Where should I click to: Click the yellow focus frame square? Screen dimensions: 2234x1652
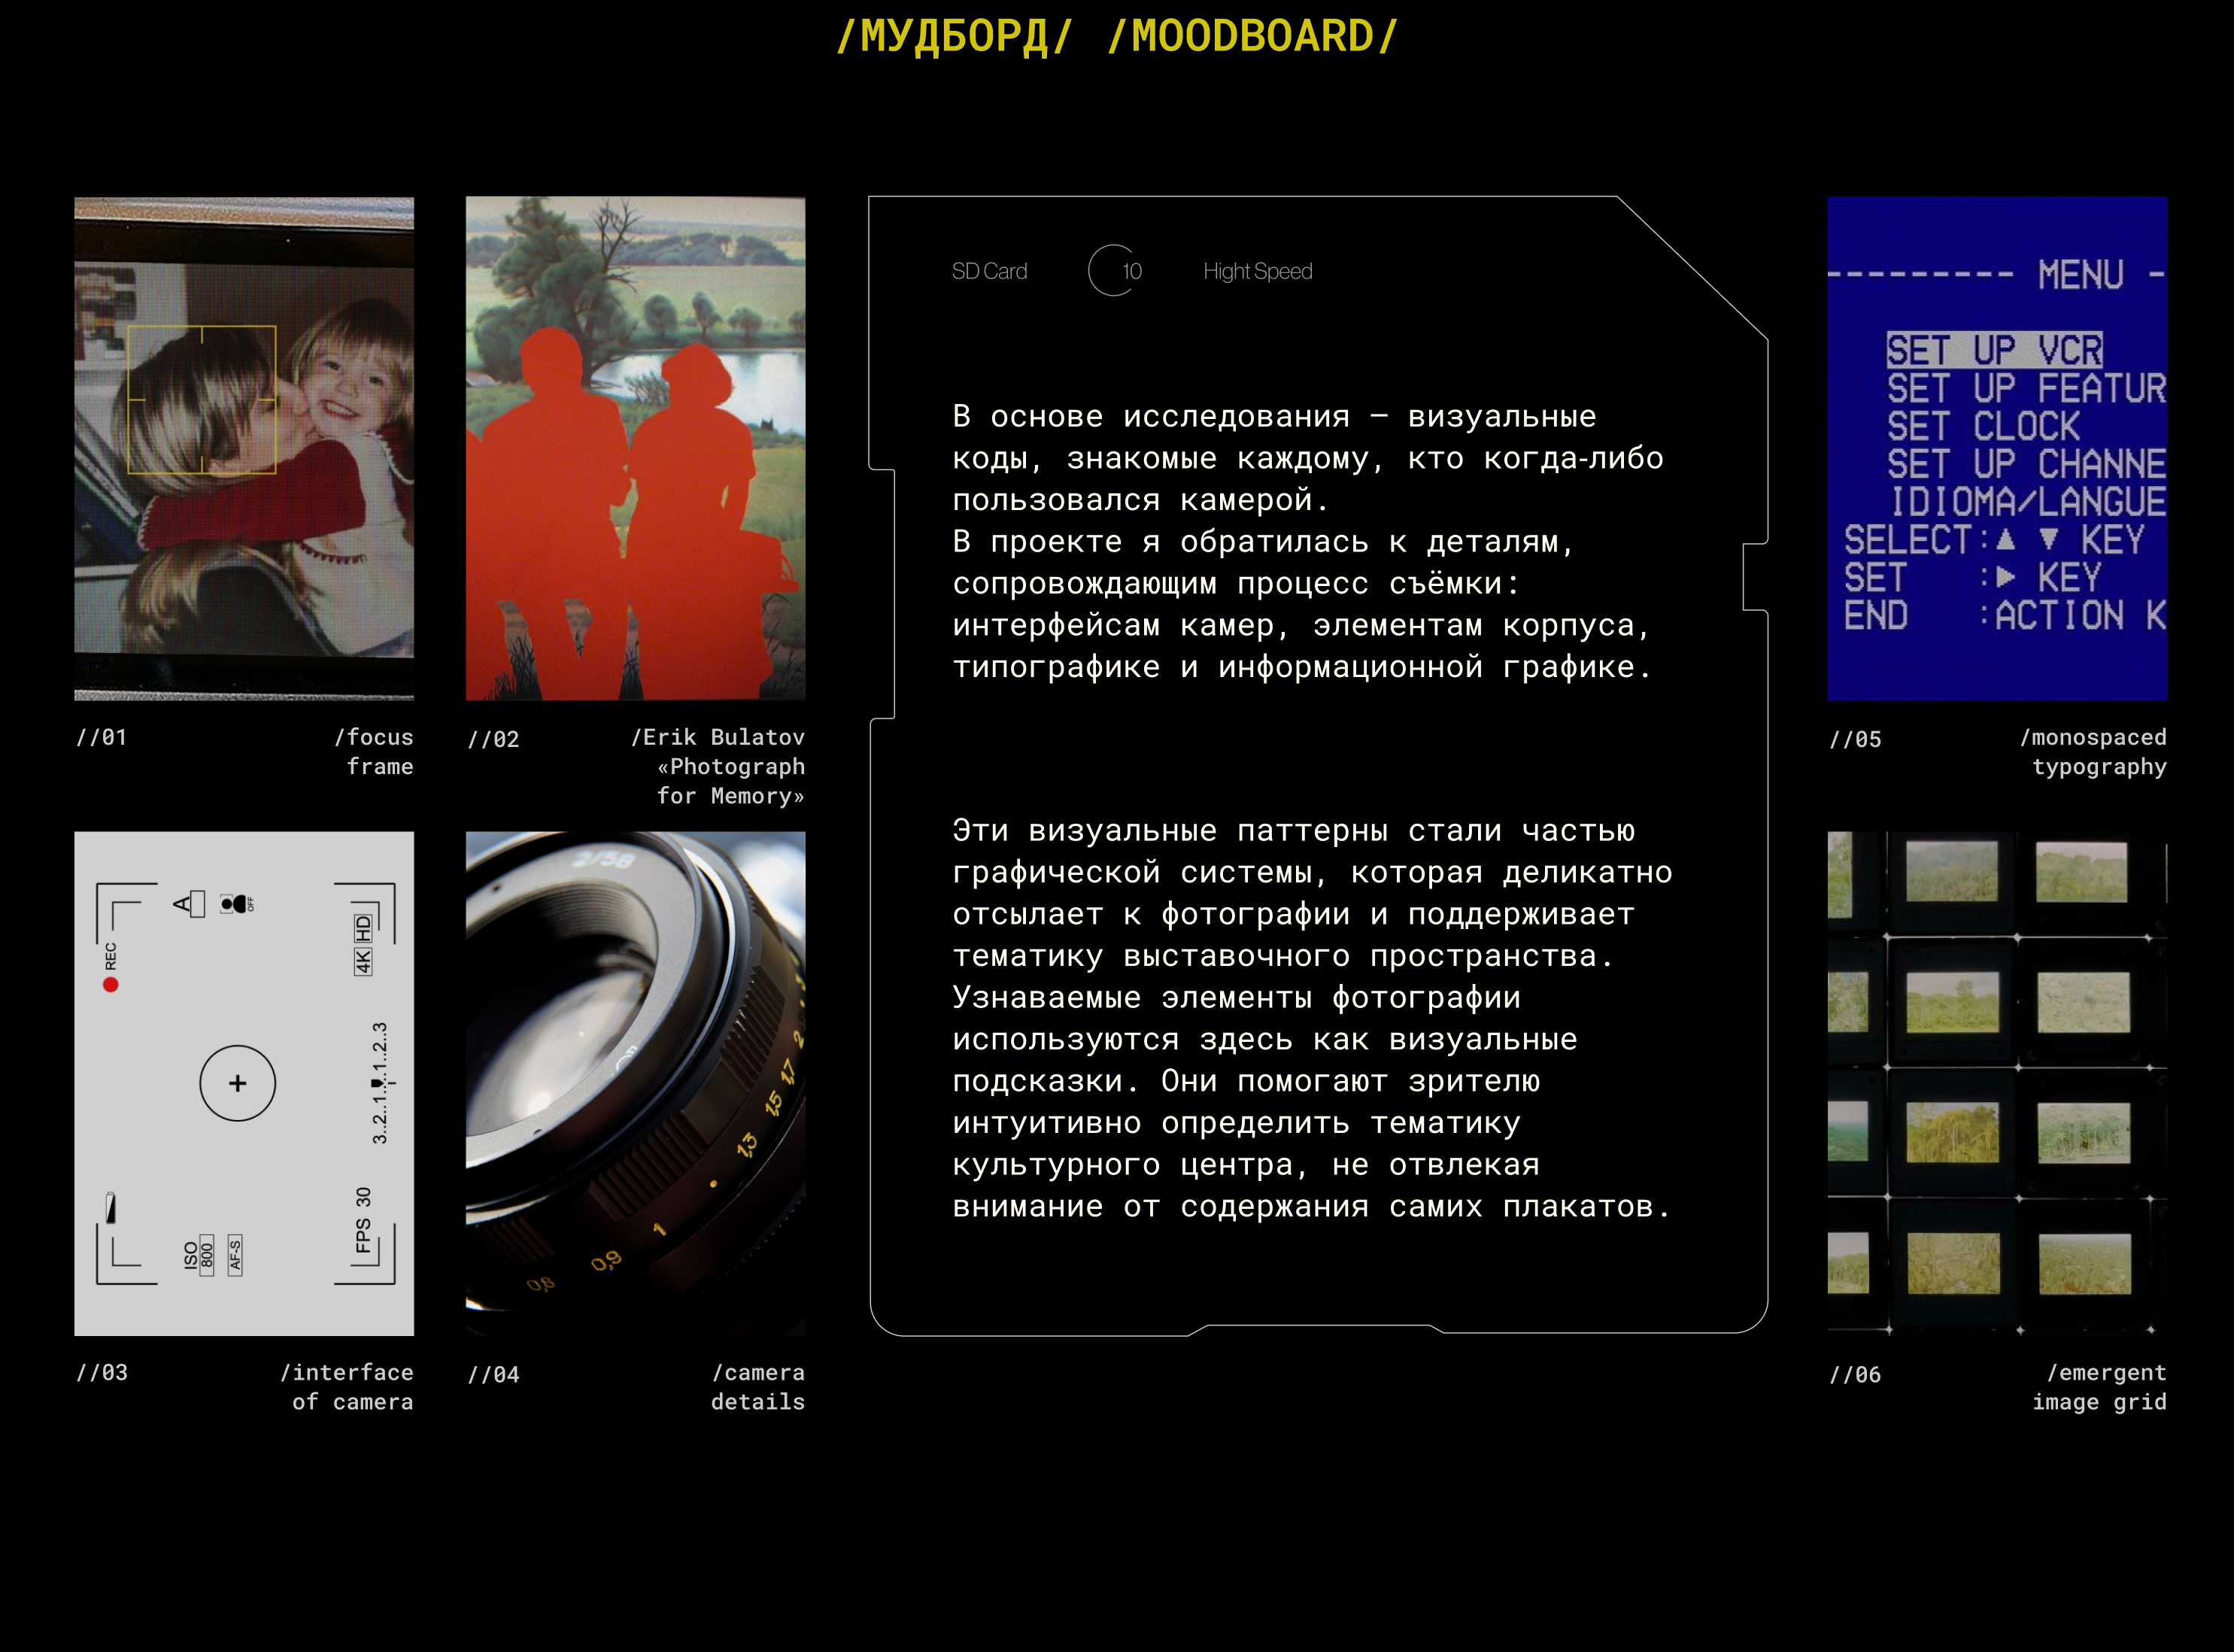(x=202, y=399)
